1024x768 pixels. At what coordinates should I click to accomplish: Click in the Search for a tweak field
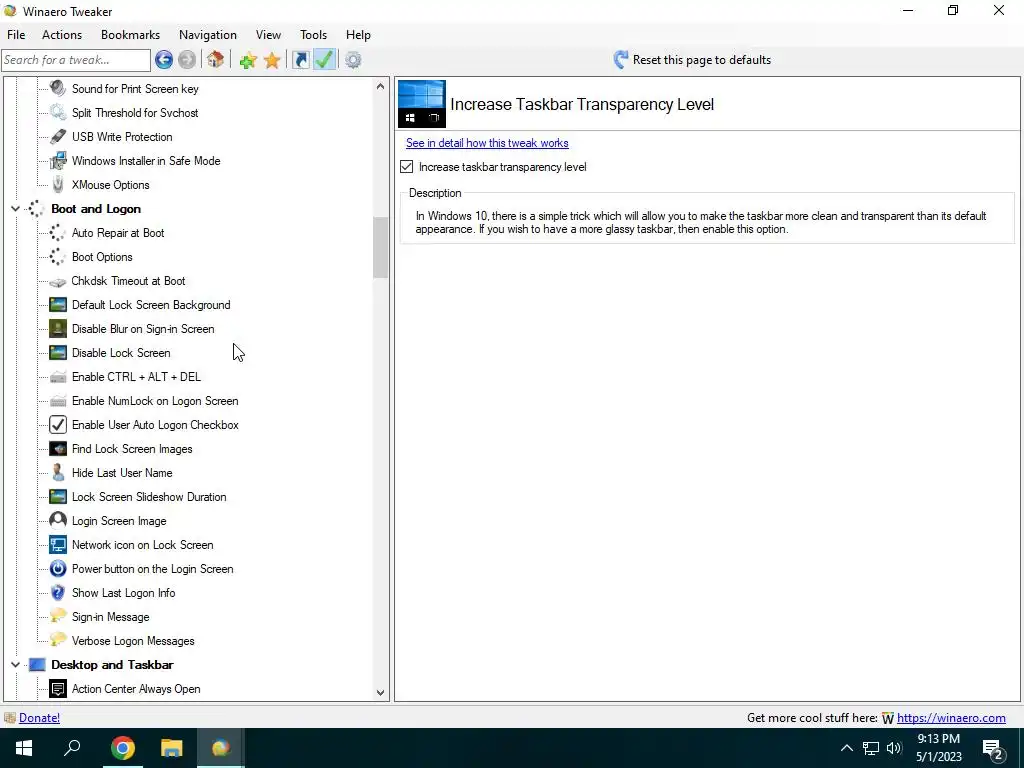[x=76, y=60]
